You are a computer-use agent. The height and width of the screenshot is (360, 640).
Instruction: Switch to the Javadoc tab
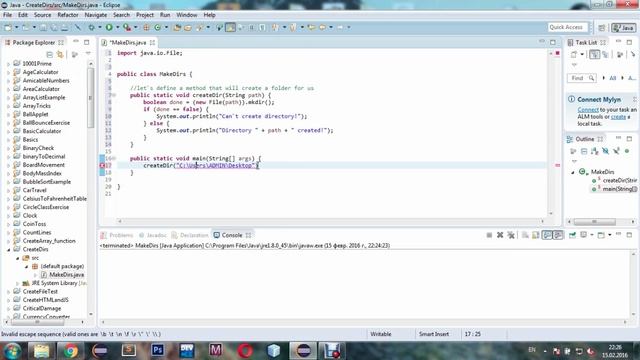coord(153,235)
